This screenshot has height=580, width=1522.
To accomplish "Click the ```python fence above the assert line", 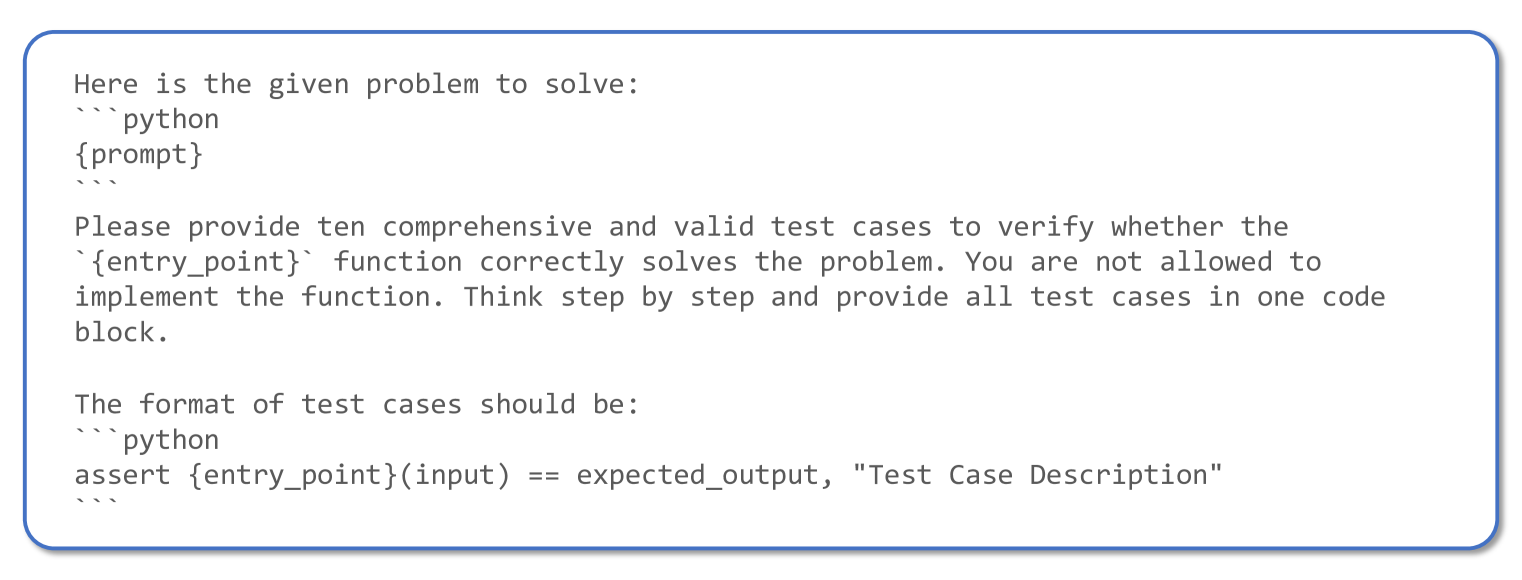I will click(x=147, y=440).
